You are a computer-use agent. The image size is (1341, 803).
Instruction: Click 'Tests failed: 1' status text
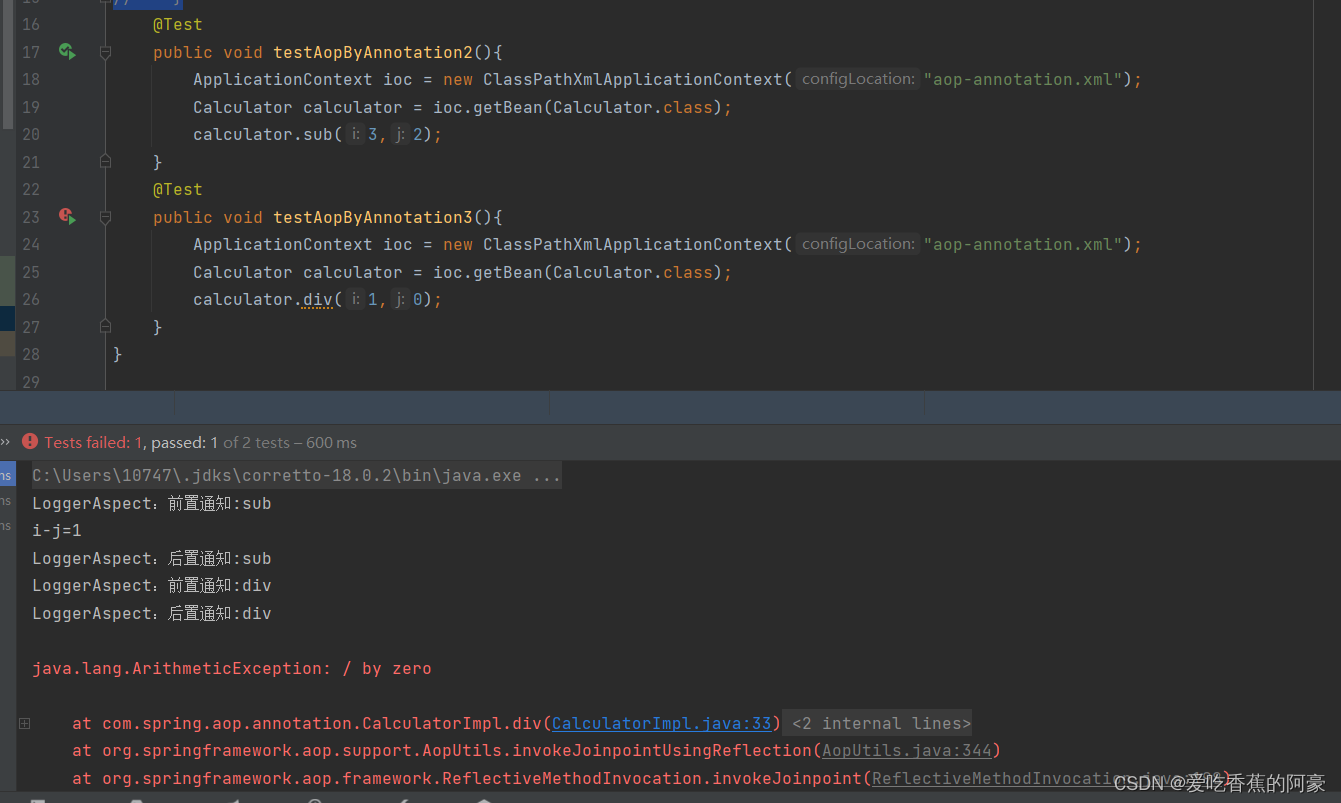pyautogui.click(x=94, y=442)
